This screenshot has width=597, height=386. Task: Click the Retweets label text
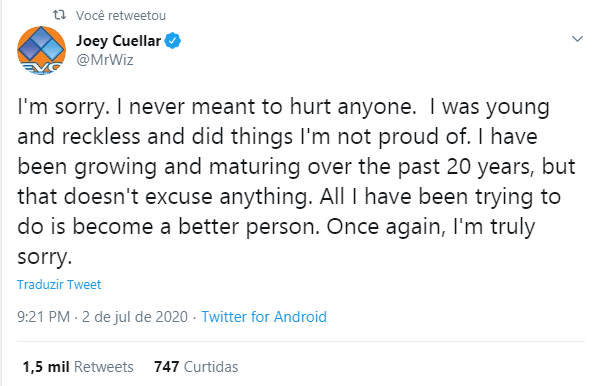click(104, 367)
